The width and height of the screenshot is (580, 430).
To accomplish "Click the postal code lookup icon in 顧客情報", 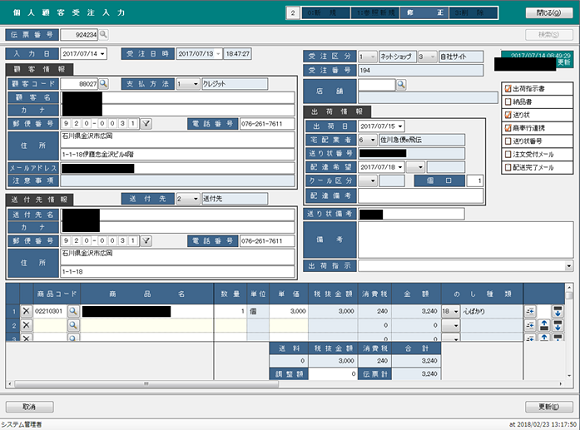I will click(146, 124).
